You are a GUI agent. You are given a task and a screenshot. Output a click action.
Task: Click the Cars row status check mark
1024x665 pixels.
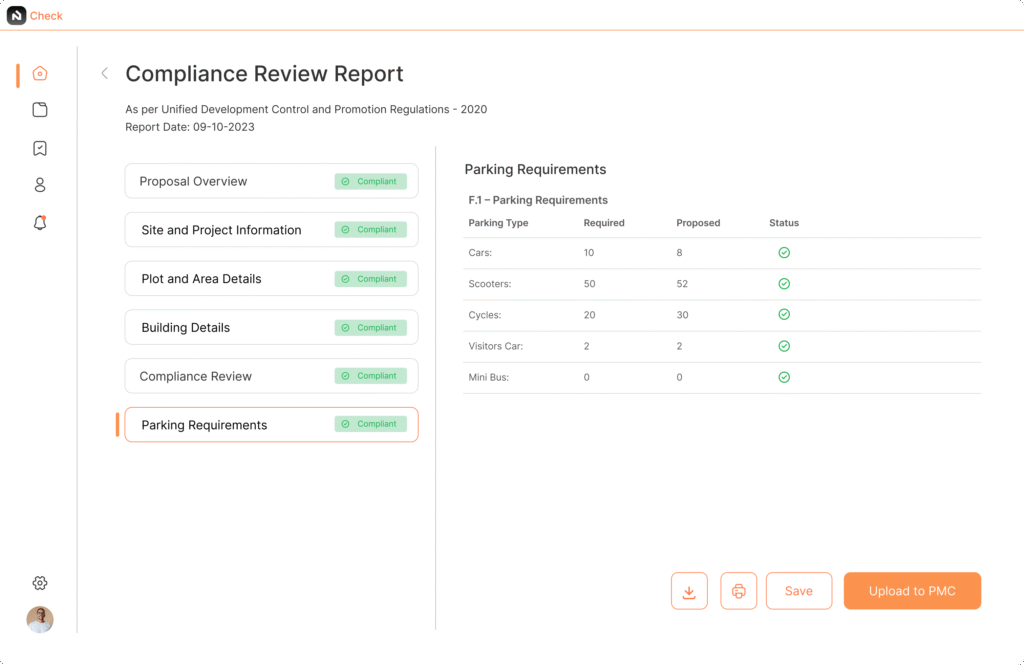tap(784, 253)
